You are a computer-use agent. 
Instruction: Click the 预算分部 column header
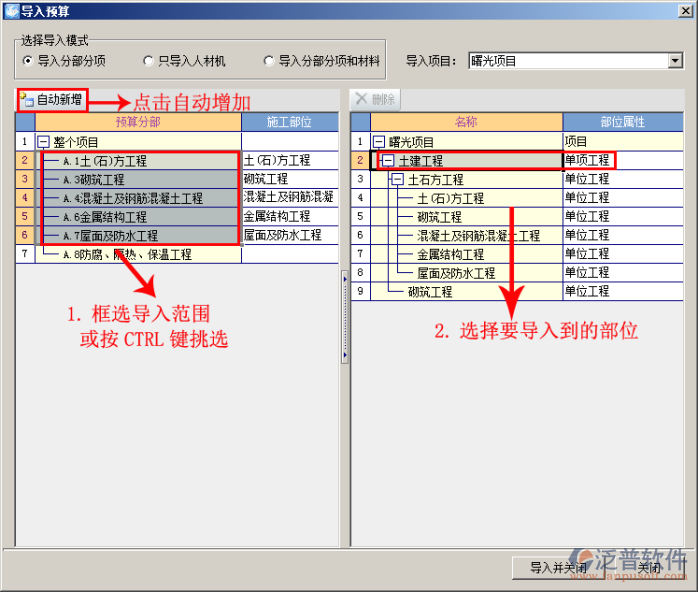pyautogui.click(x=138, y=122)
